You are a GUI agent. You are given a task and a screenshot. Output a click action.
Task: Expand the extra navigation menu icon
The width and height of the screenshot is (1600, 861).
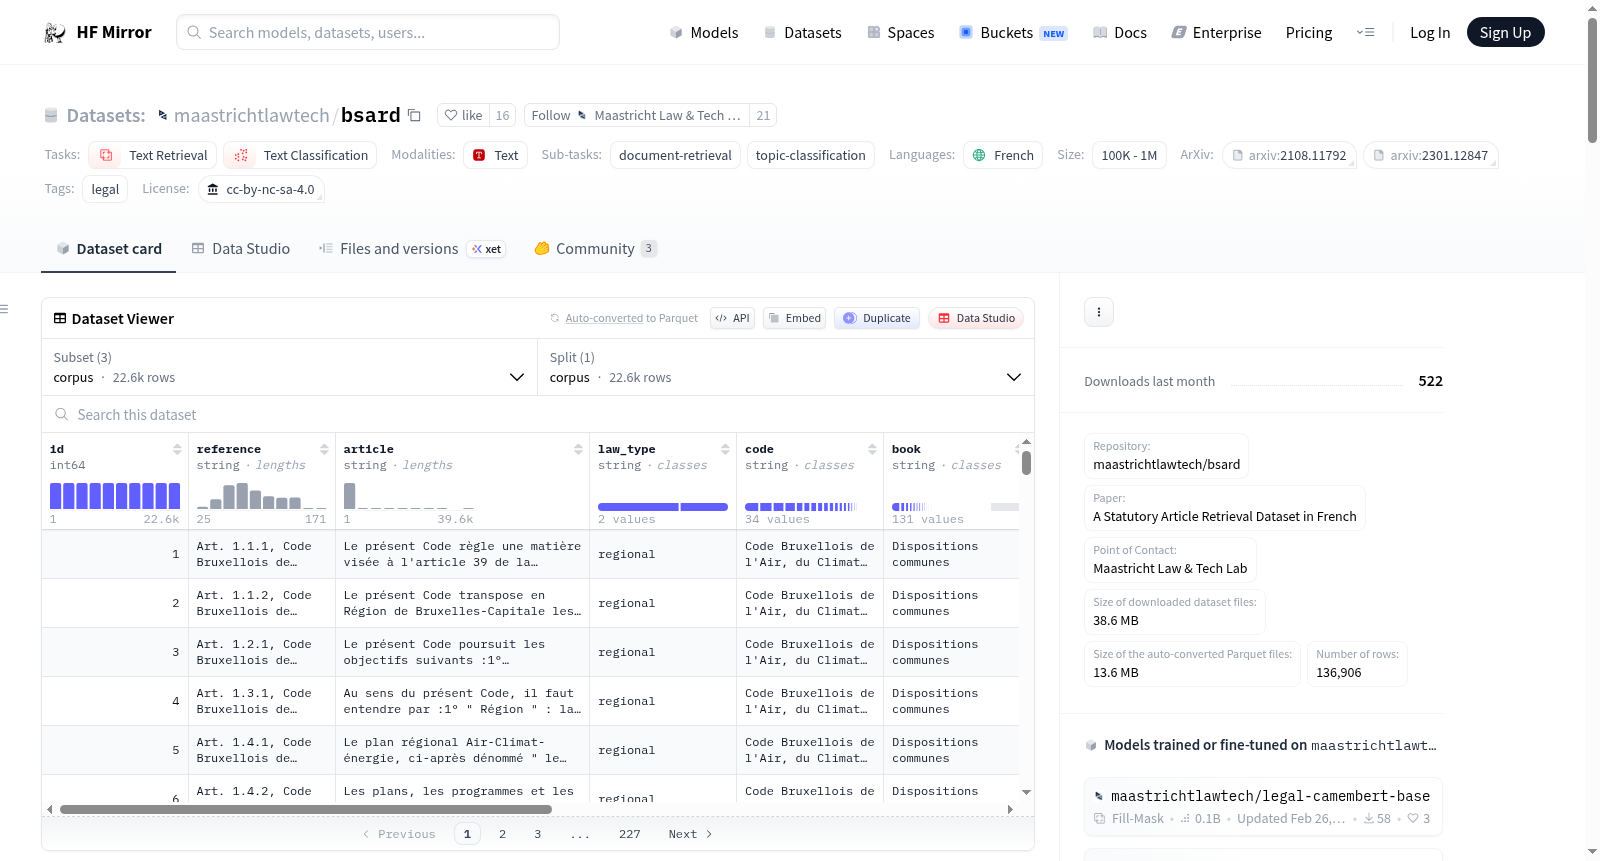pos(1365,33)
